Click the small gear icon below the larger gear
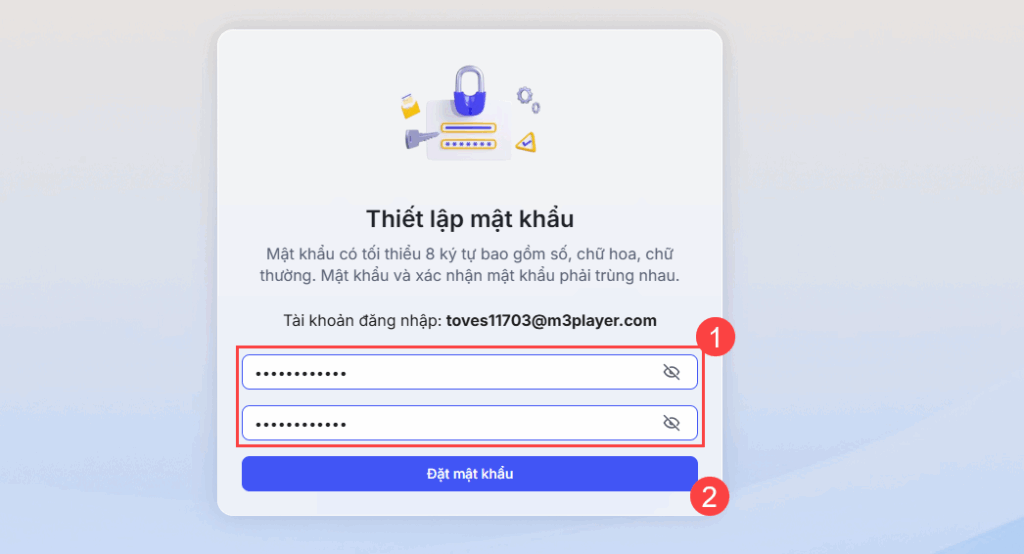 click(x=536, y=108)
